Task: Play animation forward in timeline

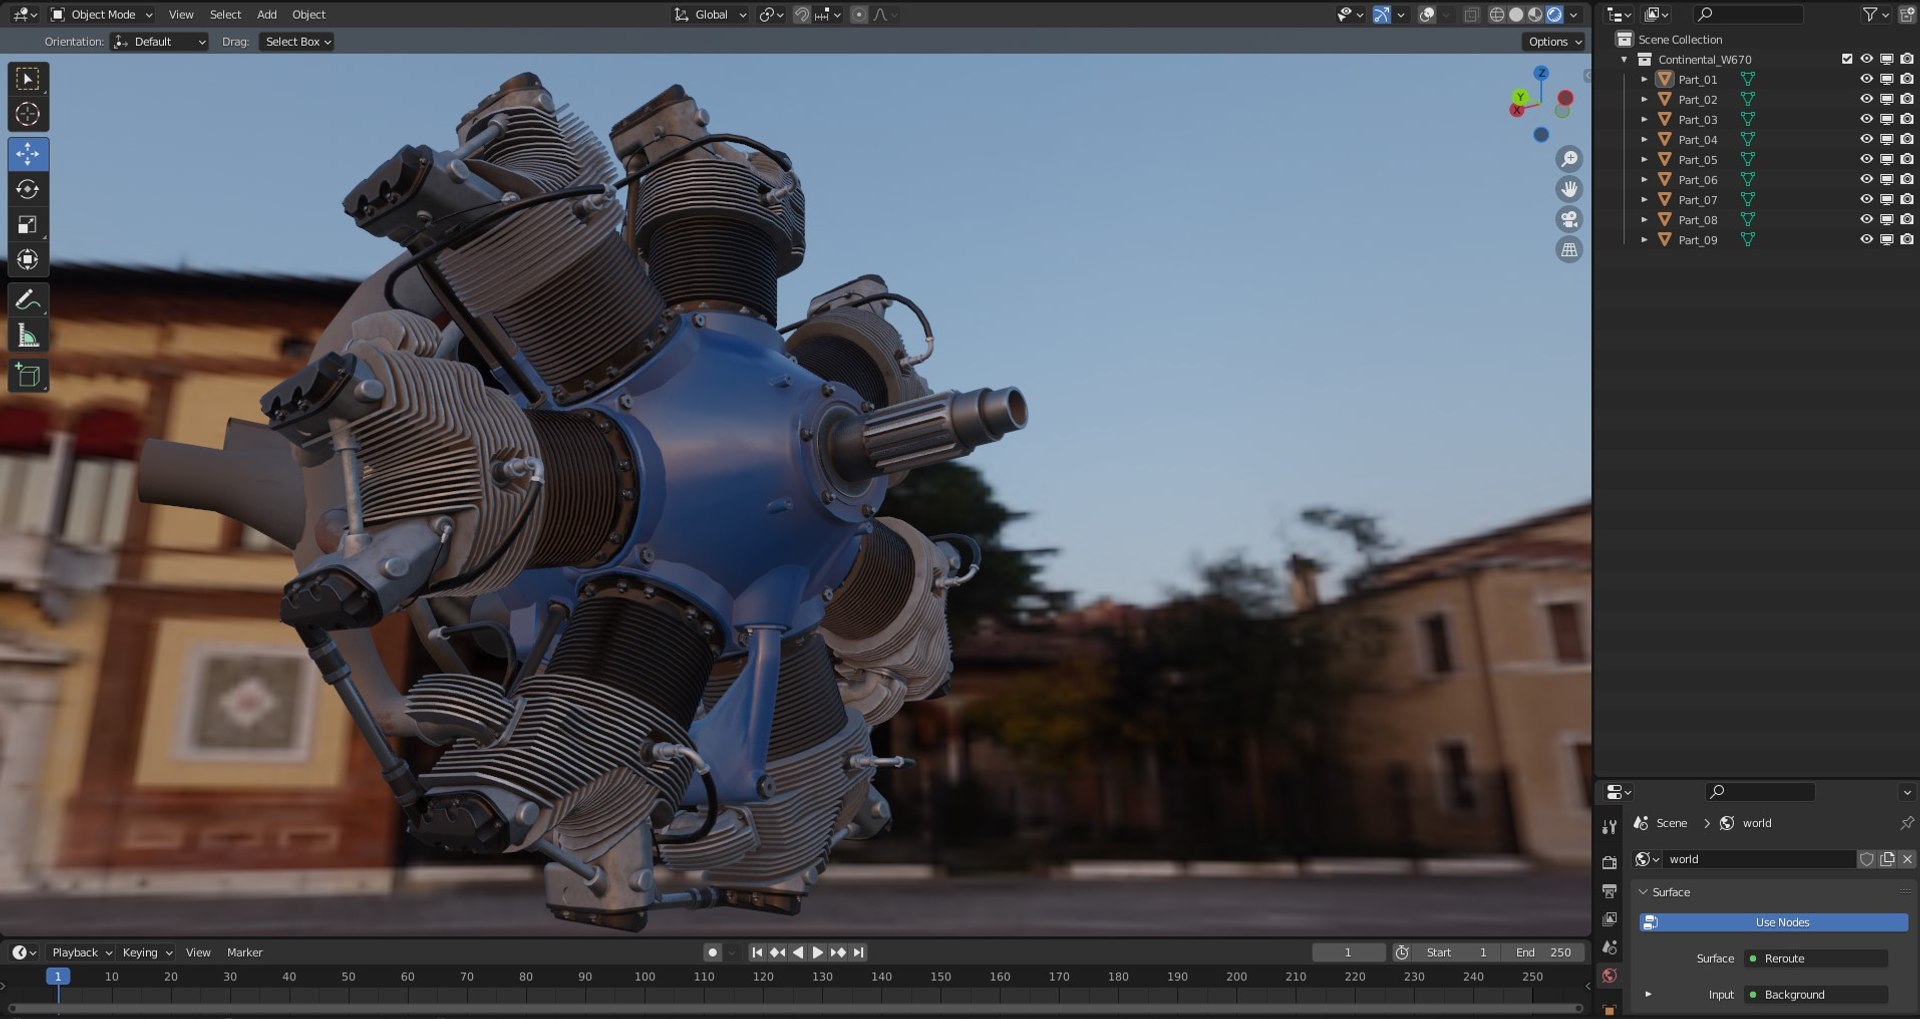Action: [818, 952]
